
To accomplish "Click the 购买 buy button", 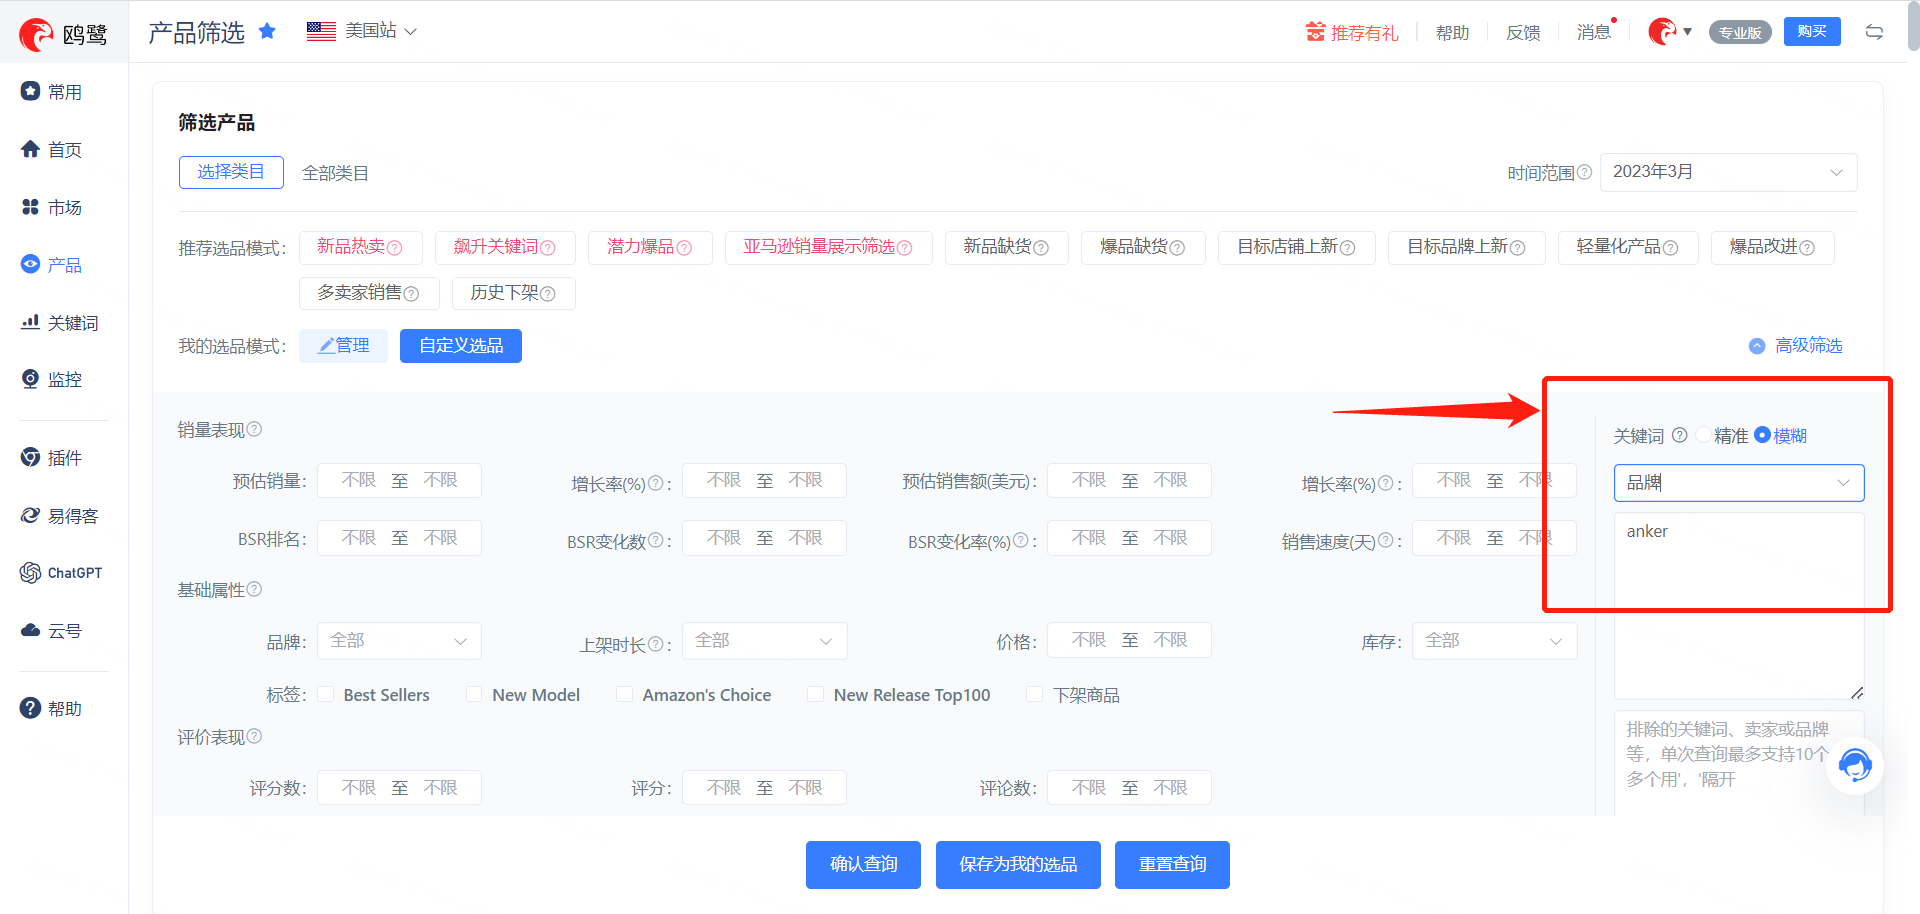I will (1812, 32).
